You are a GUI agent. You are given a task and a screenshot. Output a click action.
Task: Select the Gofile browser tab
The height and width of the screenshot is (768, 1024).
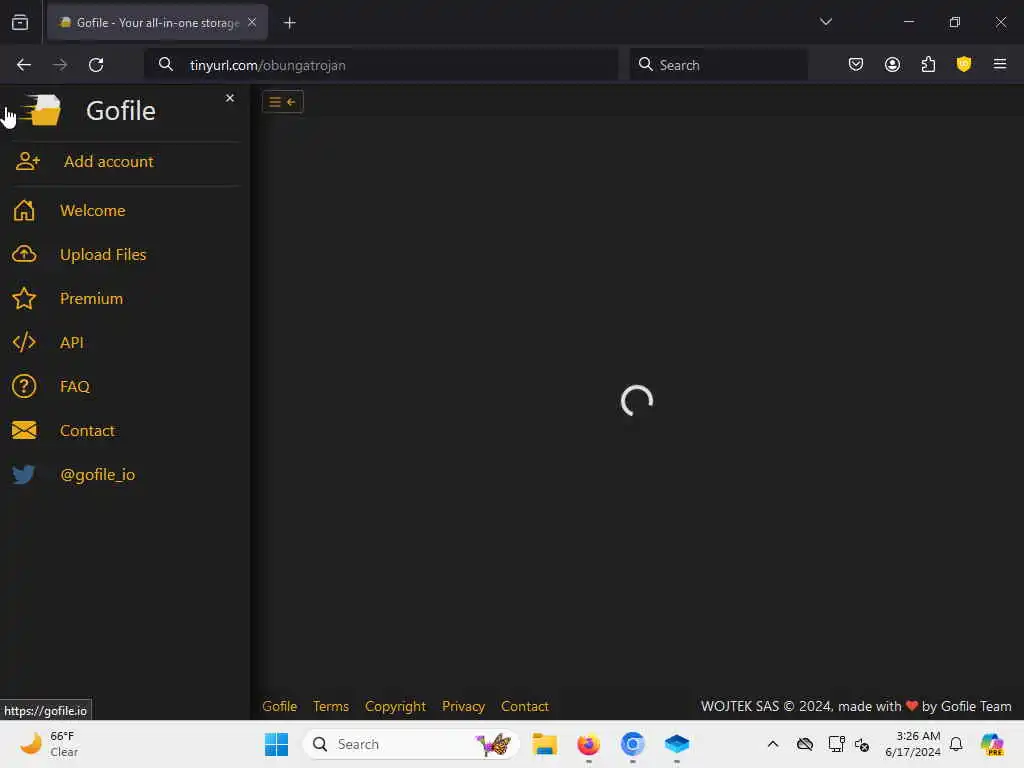point(157,22)
